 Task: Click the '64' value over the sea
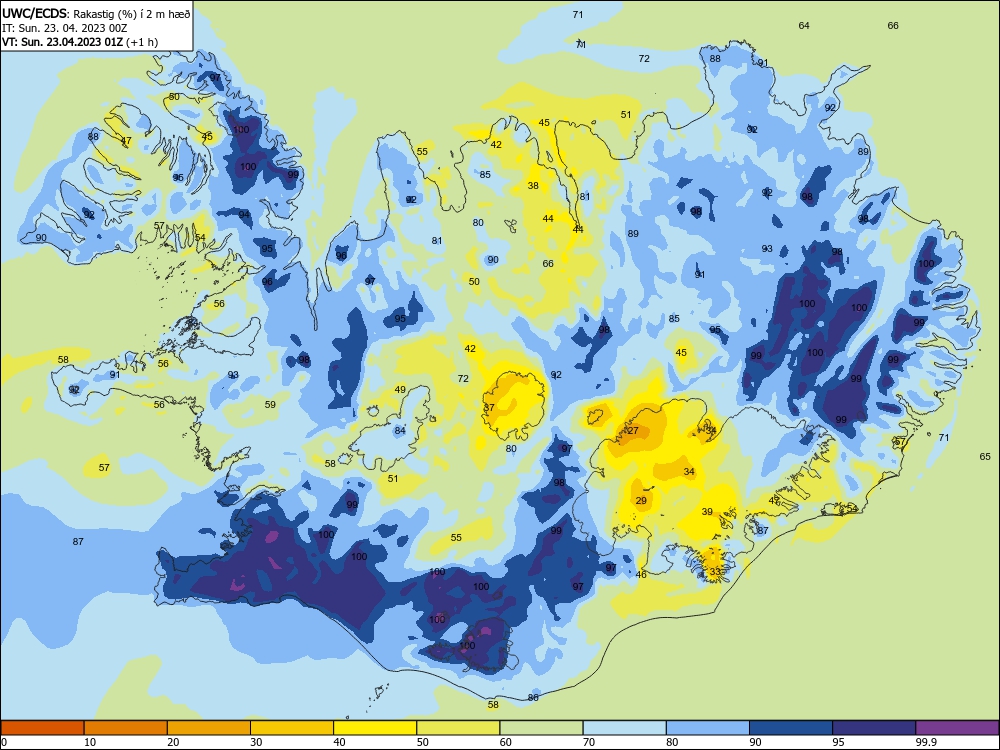804,26
